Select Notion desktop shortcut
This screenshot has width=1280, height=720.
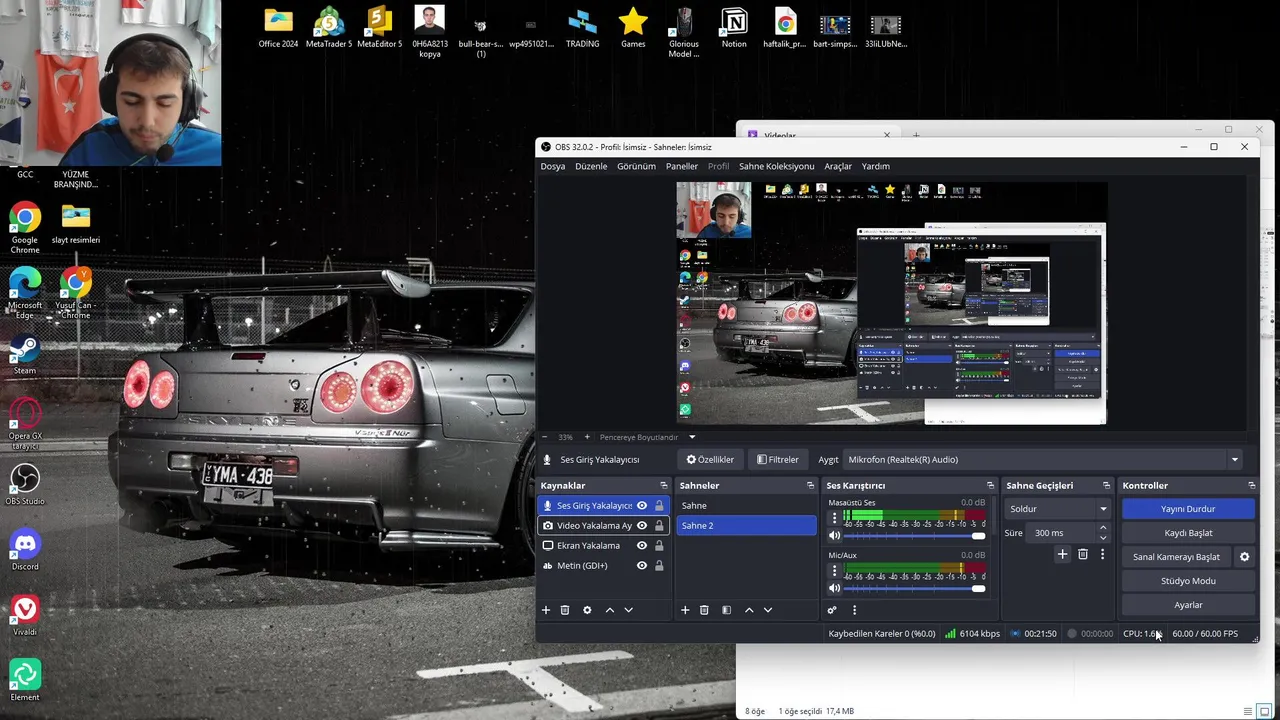734,28
